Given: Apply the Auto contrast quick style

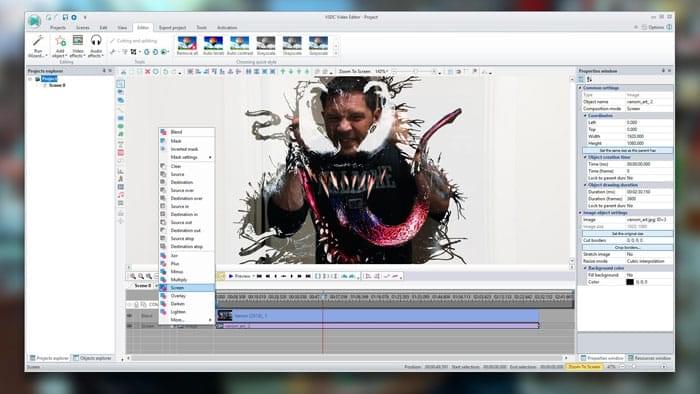Looking at the screenshot, I should click(240, 46).
